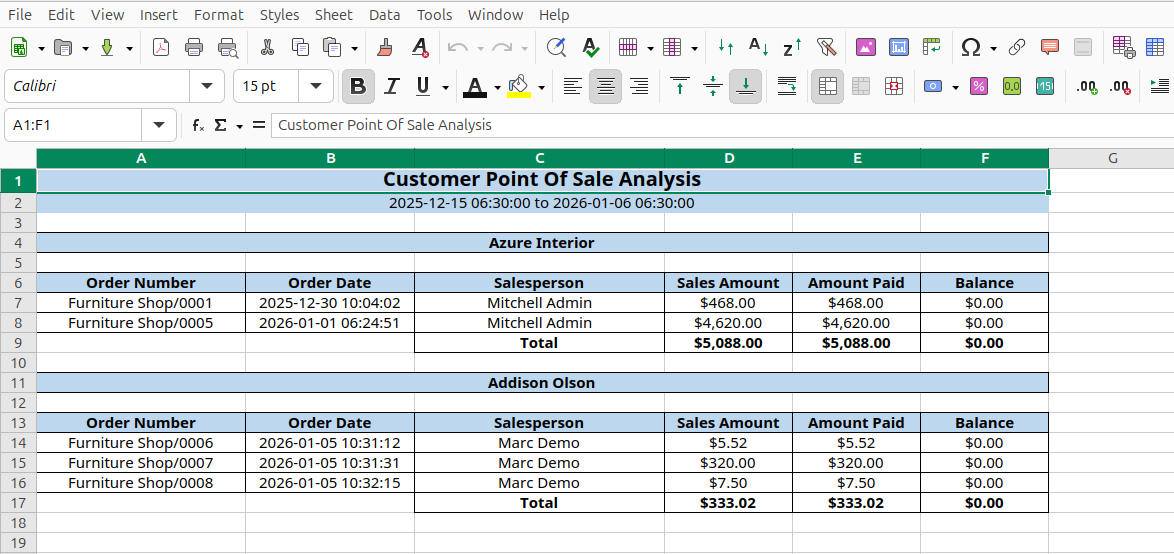Click the Sort icon with up-down arrows
The width and height of the screenshot is (1174, 554).
726,48
